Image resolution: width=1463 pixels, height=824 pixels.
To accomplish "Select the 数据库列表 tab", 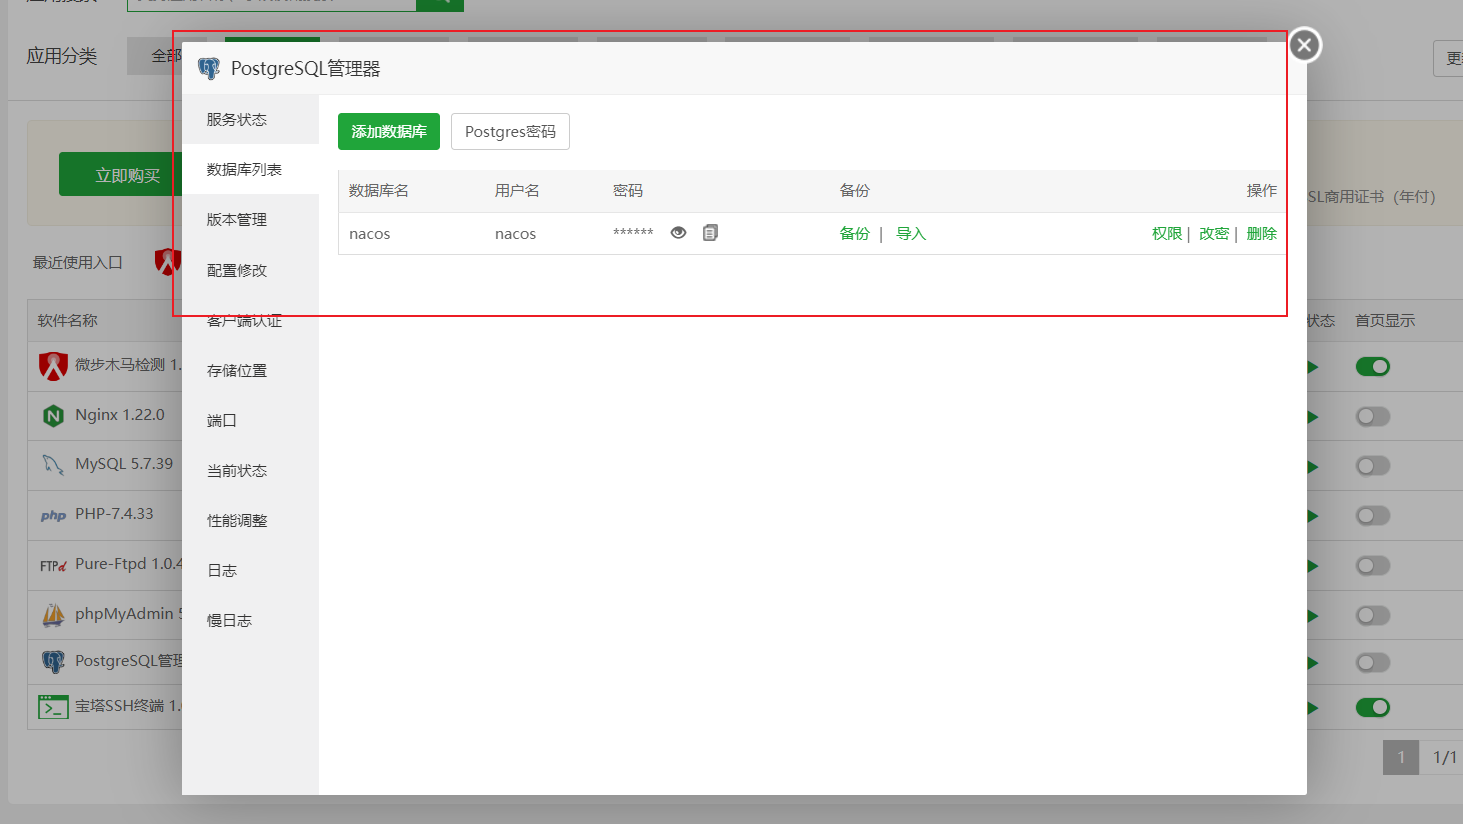I will tap(250, 169).
